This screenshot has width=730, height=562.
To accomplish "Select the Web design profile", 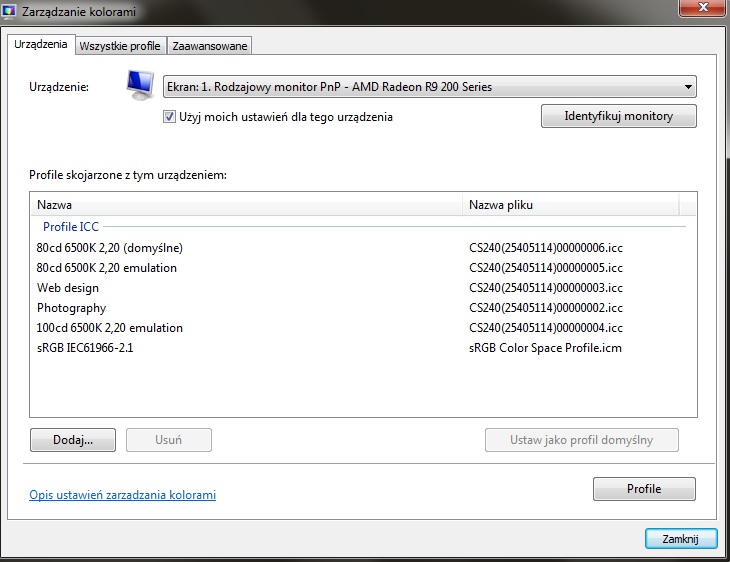I will click(68, 288).
